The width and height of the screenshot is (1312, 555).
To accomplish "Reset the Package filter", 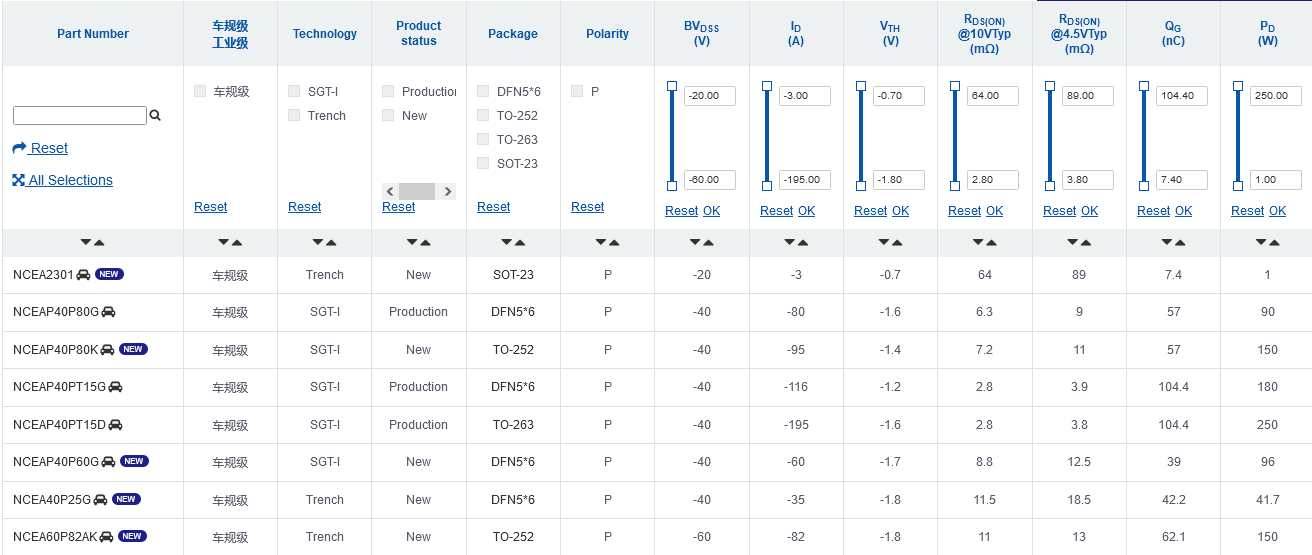I will pyautogui.click(x=494, y=207).
